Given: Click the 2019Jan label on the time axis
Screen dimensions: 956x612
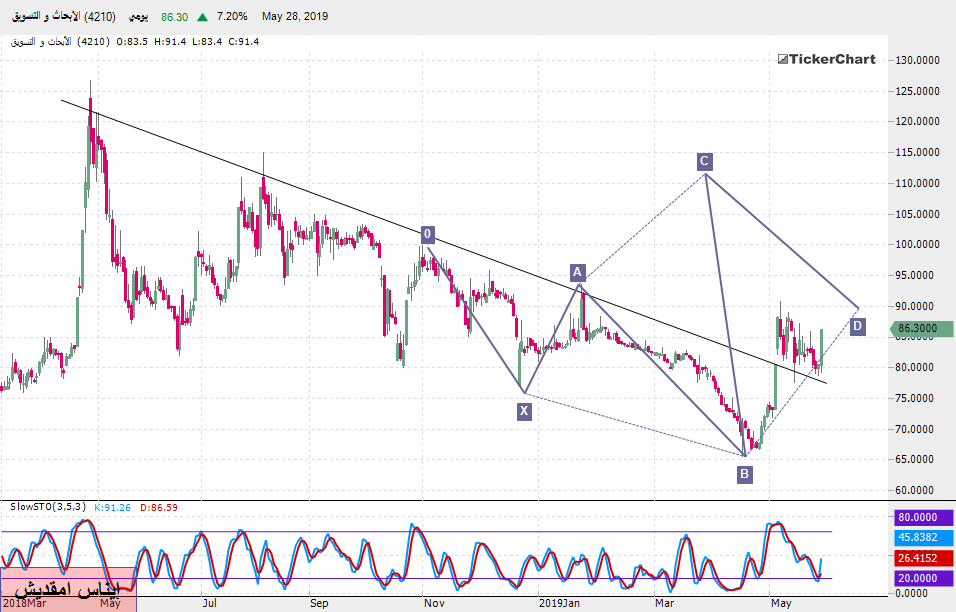Looking at the screenshot, I should (x=559, y=603).
